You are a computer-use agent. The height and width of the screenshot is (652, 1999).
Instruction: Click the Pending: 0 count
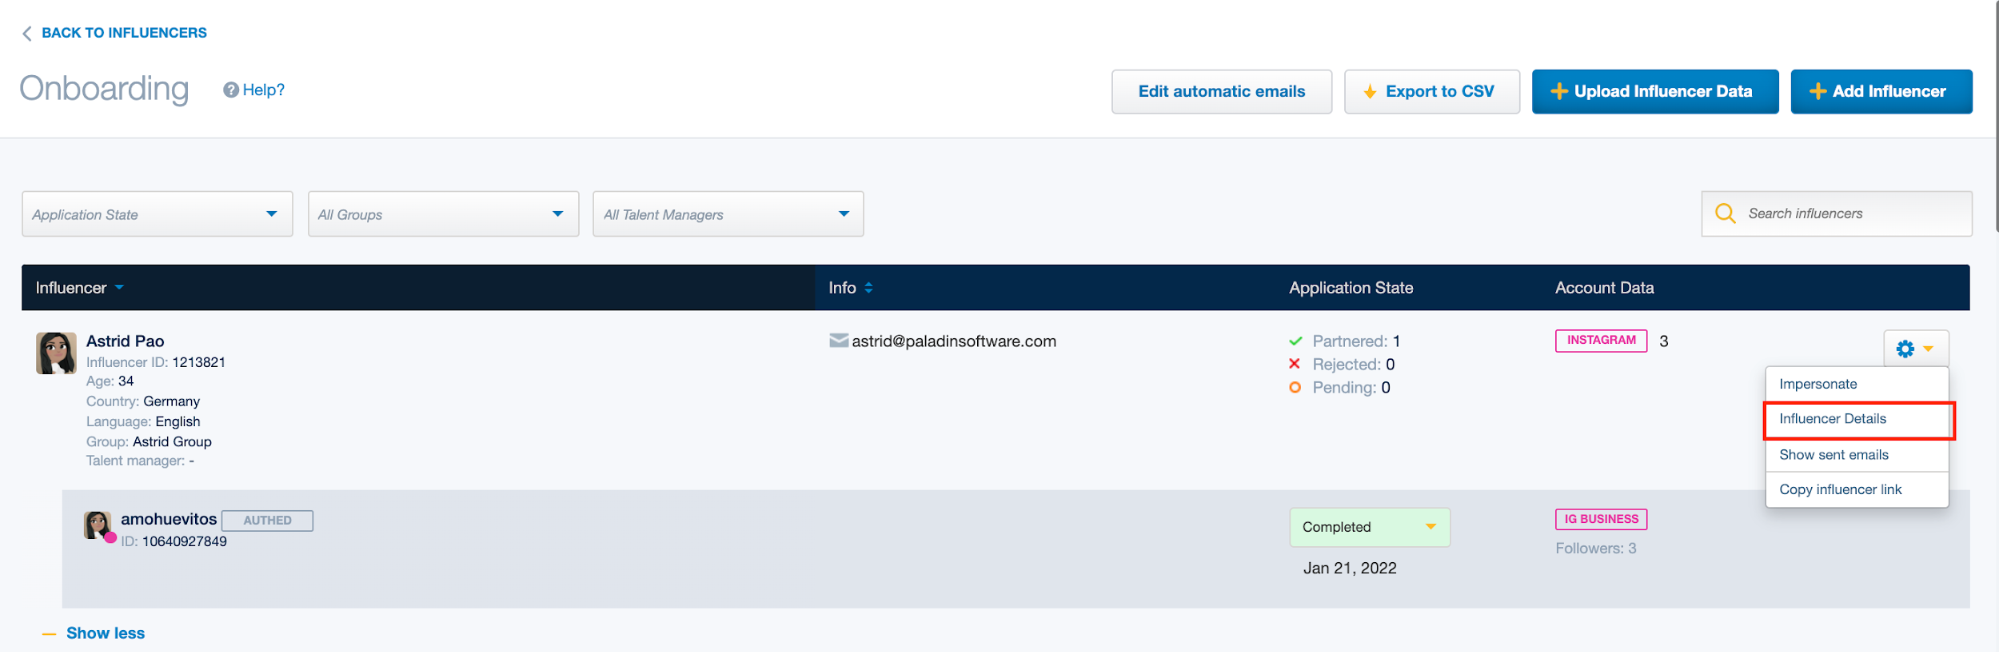1351,387
